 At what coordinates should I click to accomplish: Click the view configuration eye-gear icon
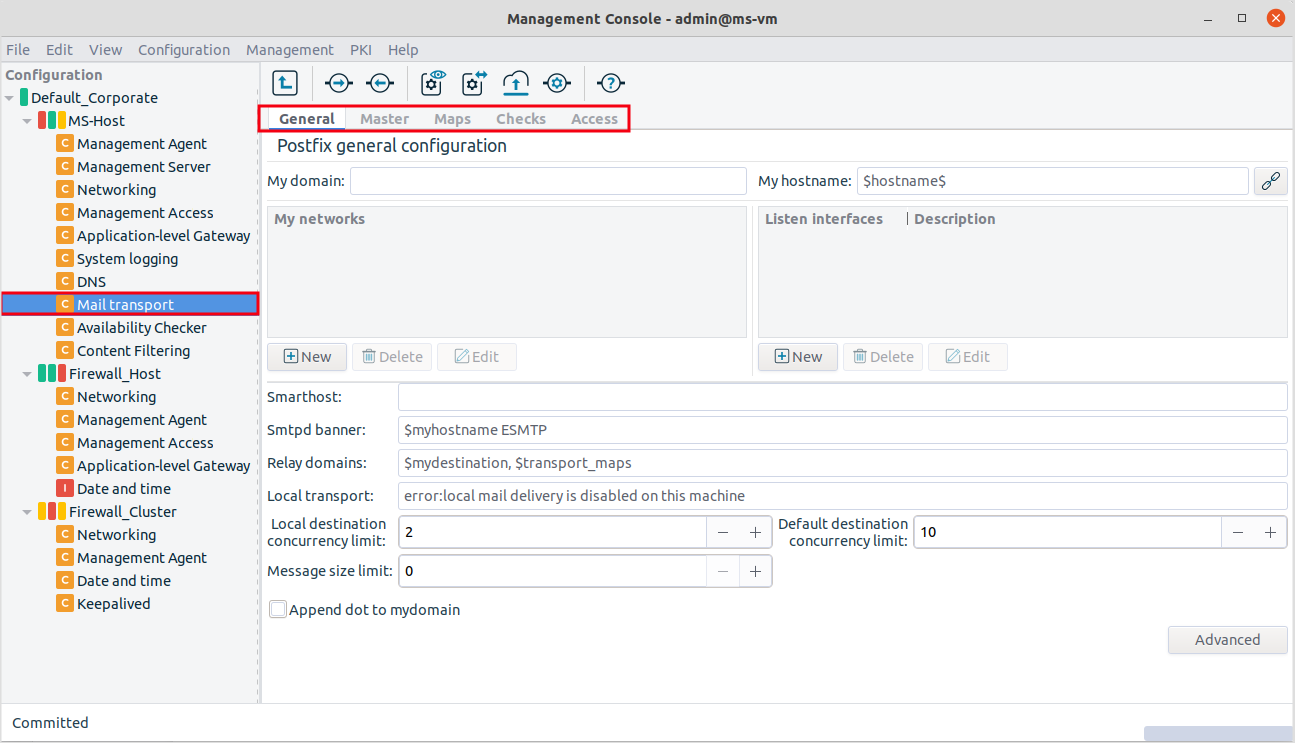point(433,83)
